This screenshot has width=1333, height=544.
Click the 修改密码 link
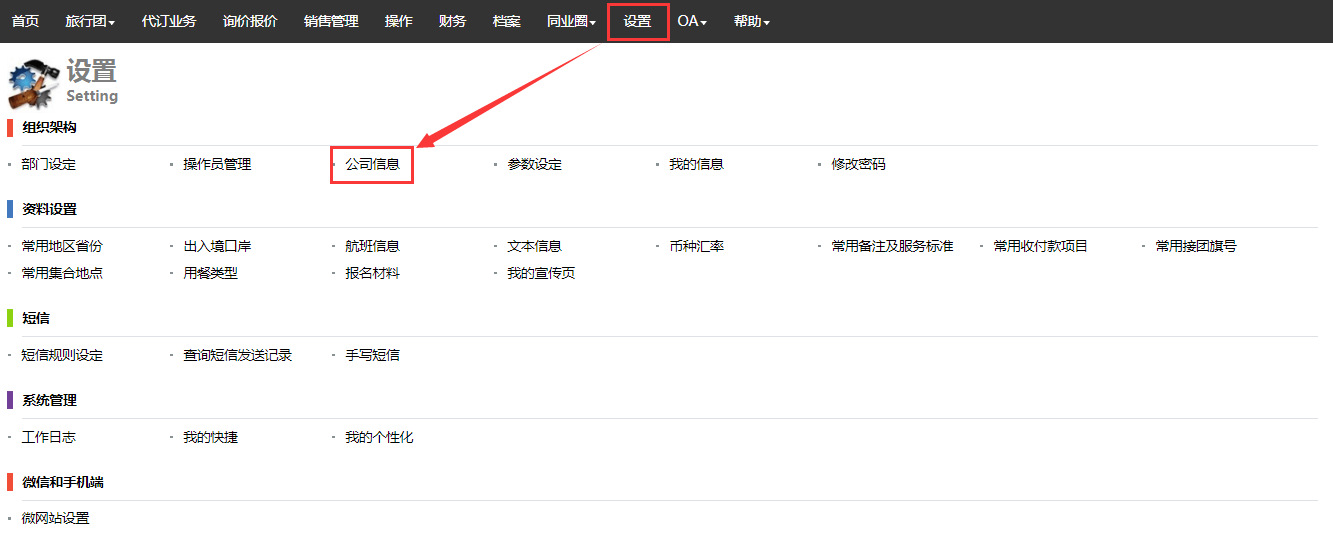point(858,164)
